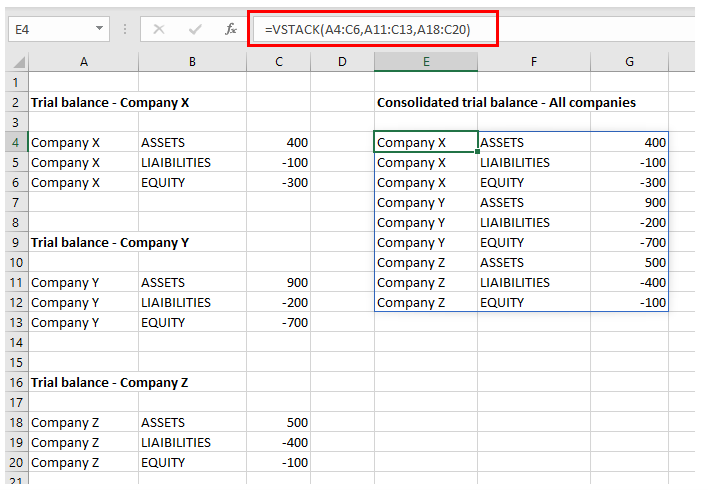Select column C header

(x=279, y=62)
